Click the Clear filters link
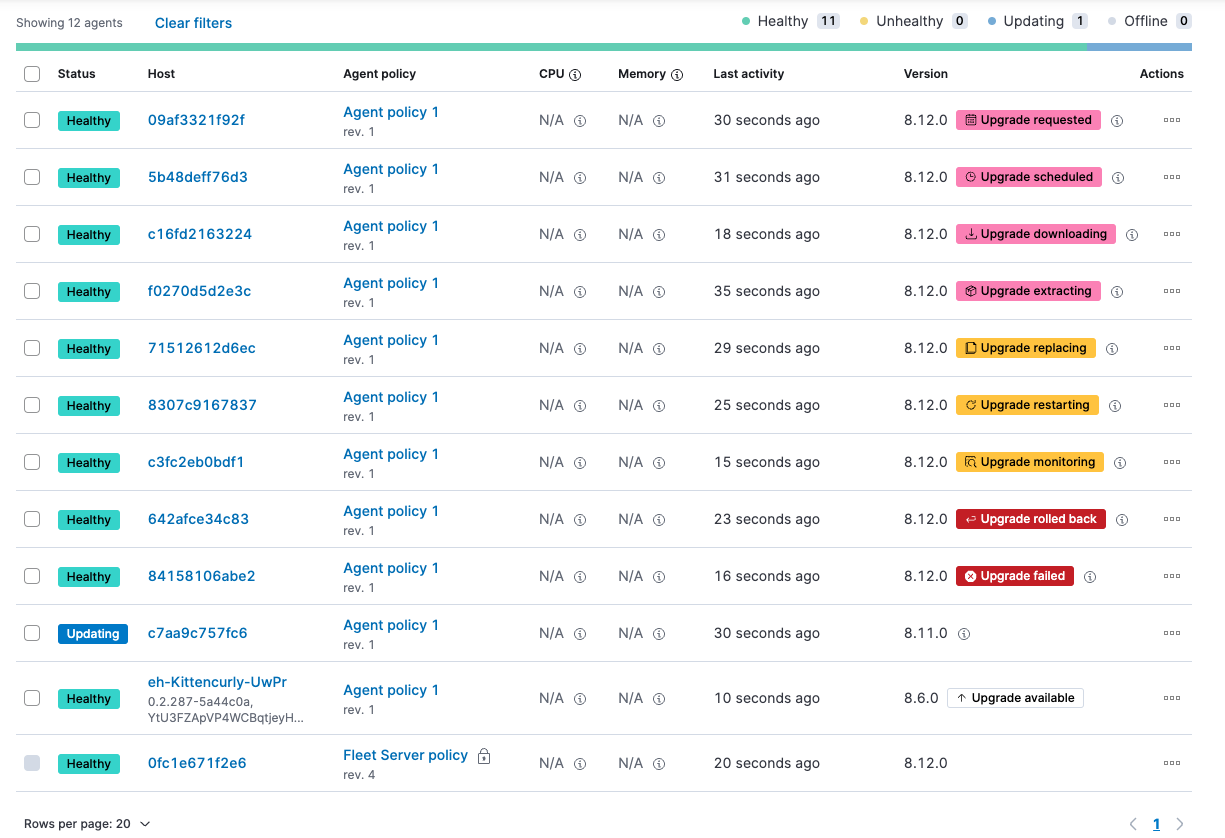1225x838 pixels. click(193, 23)
